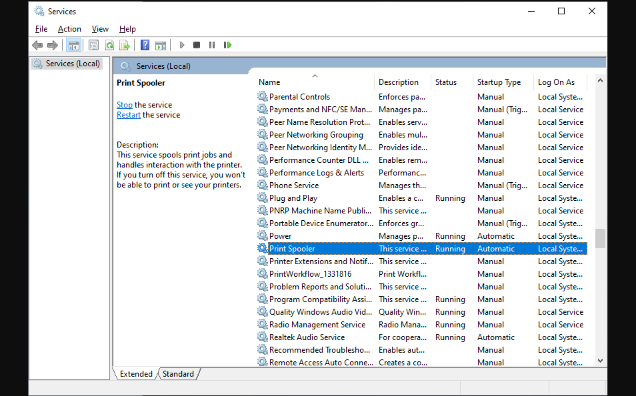
Task: Click the gear icon beside Realtek Audio Service
Action: (262, 337)
